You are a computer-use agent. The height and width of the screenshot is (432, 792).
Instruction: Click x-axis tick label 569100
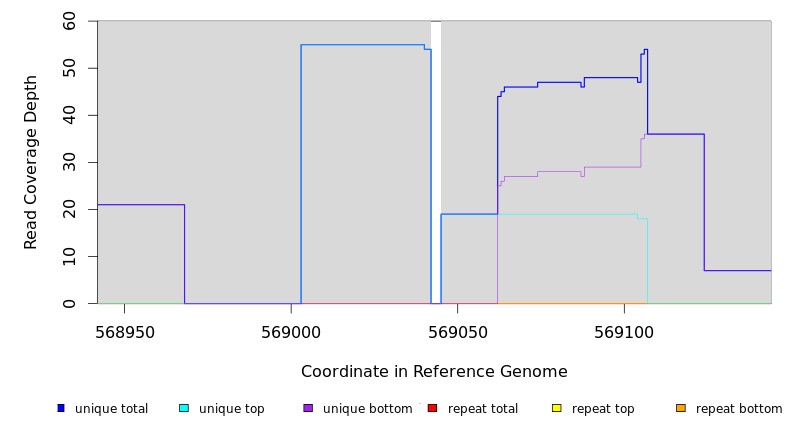click(x=624, y=332)
